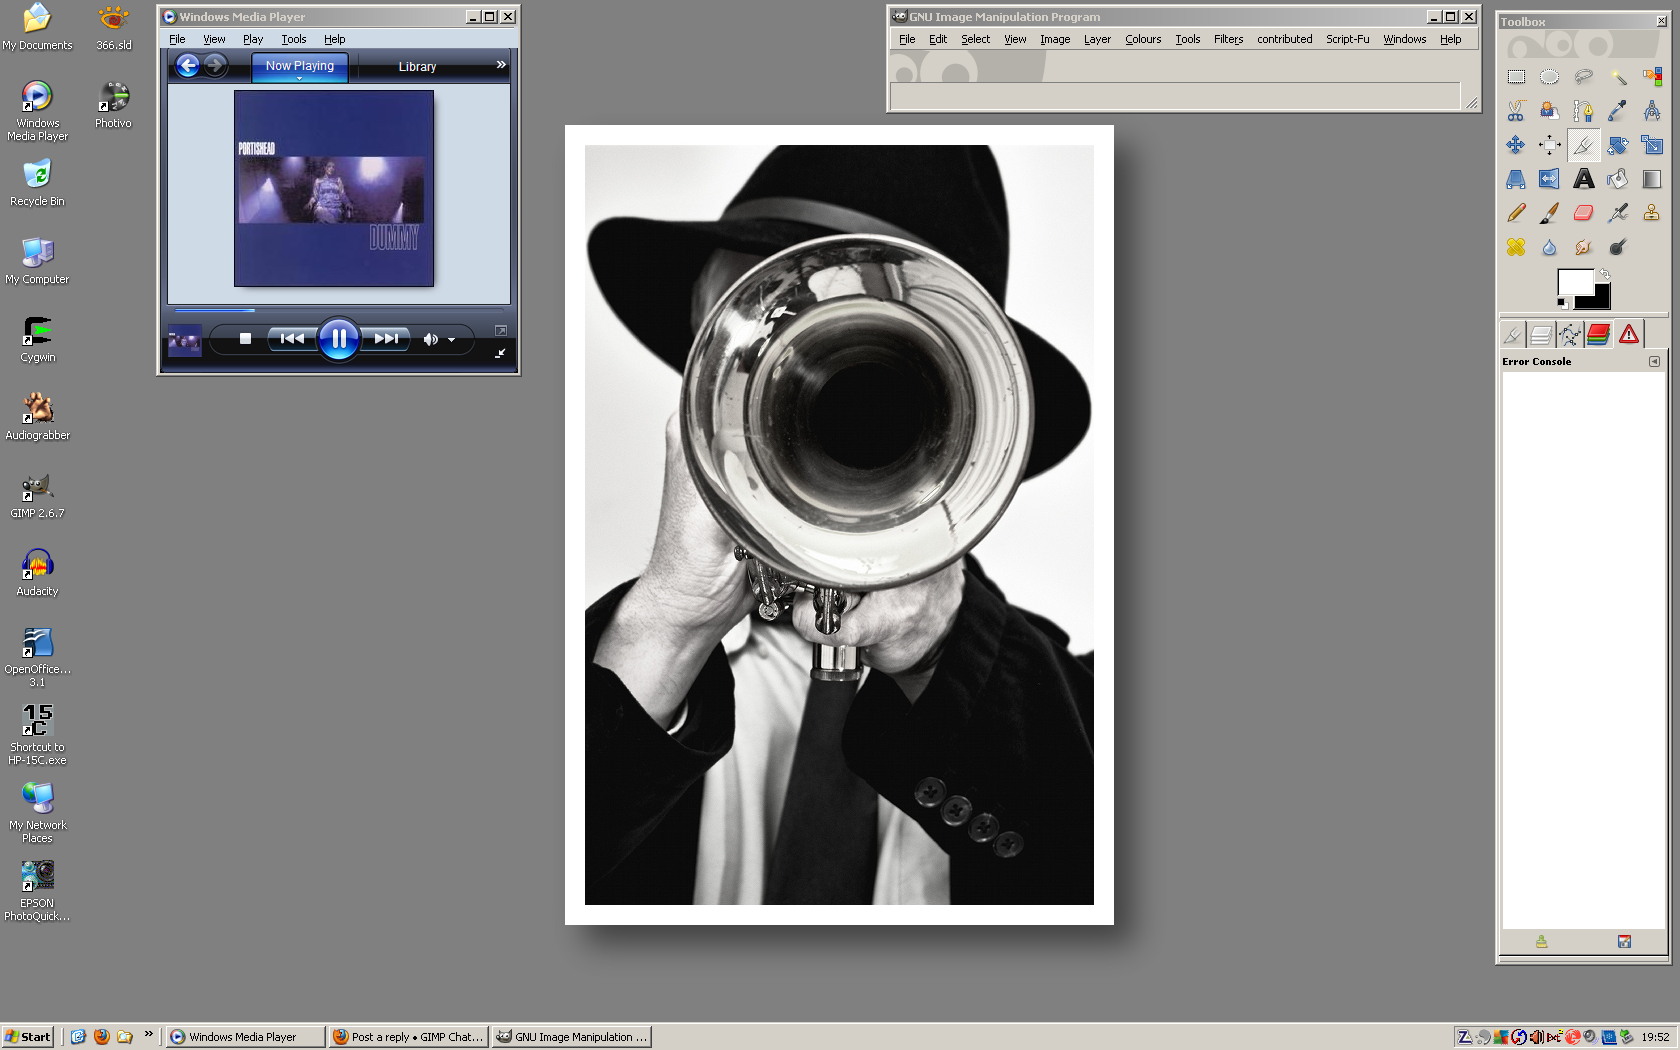The image size is (1680, 1050).
Task: Show more Media Player tabs chevron
Action: (501, 65)
